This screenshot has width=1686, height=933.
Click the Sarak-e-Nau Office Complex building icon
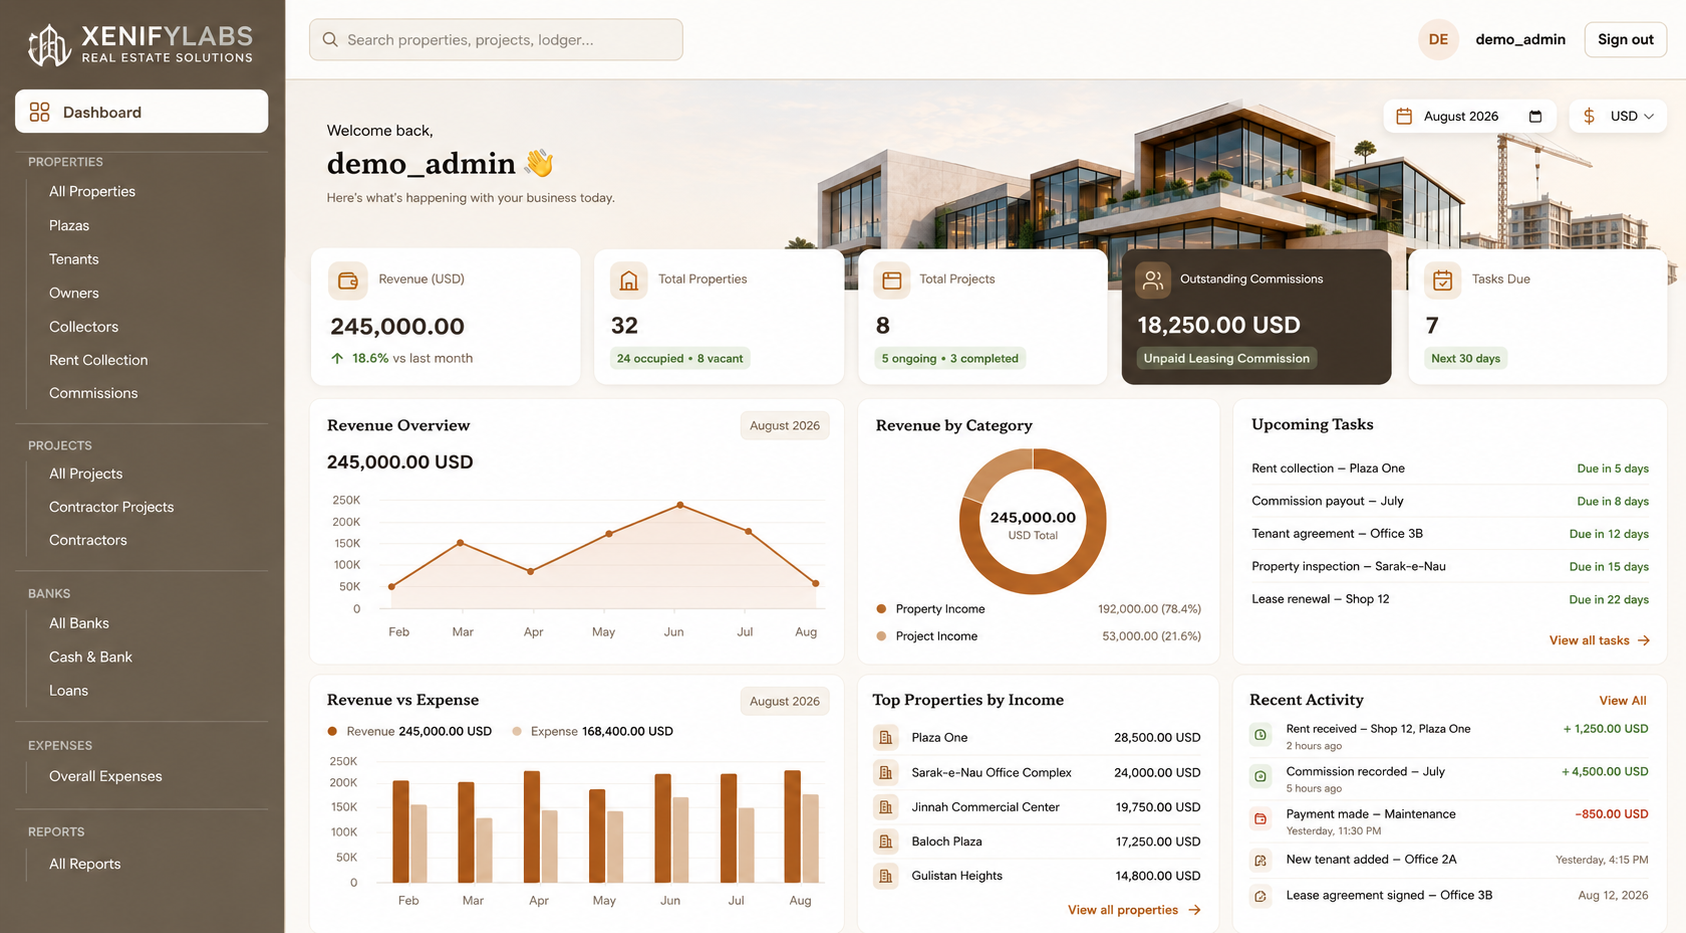click(x=886, y=773)
